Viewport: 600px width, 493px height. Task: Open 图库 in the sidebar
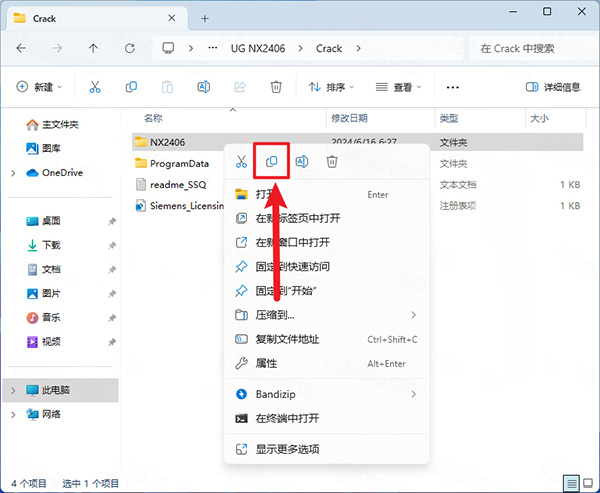43,148
